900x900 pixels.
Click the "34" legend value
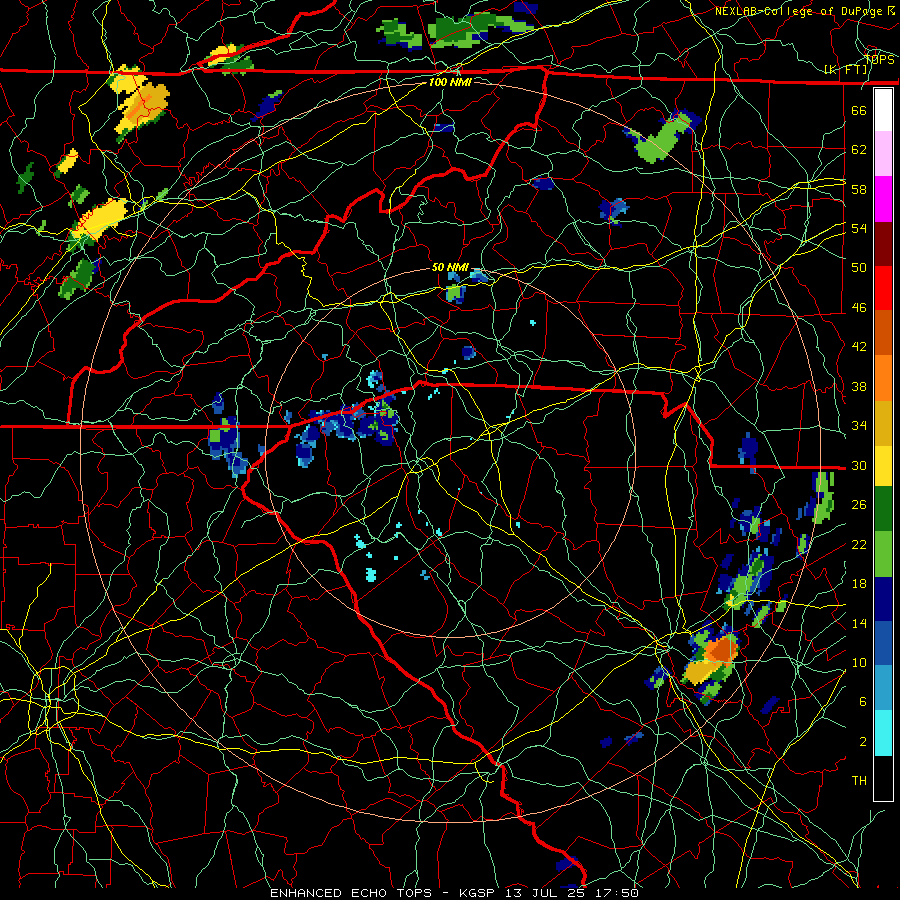(x=859, y=426)
